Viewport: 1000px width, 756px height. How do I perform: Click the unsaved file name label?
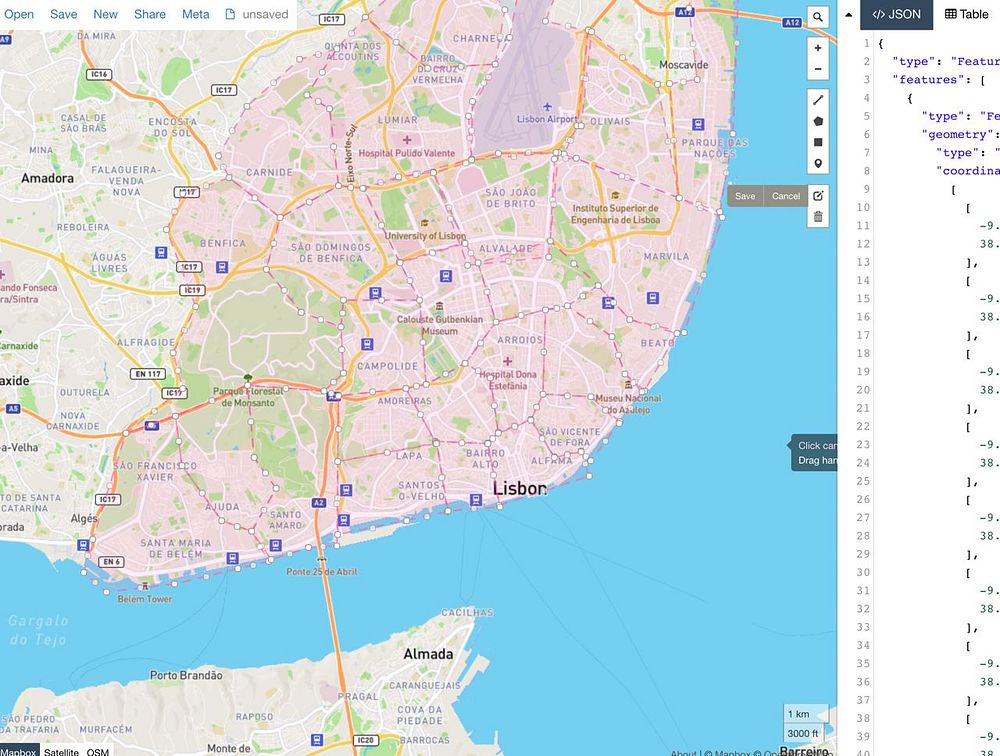(x=265, y=14)
